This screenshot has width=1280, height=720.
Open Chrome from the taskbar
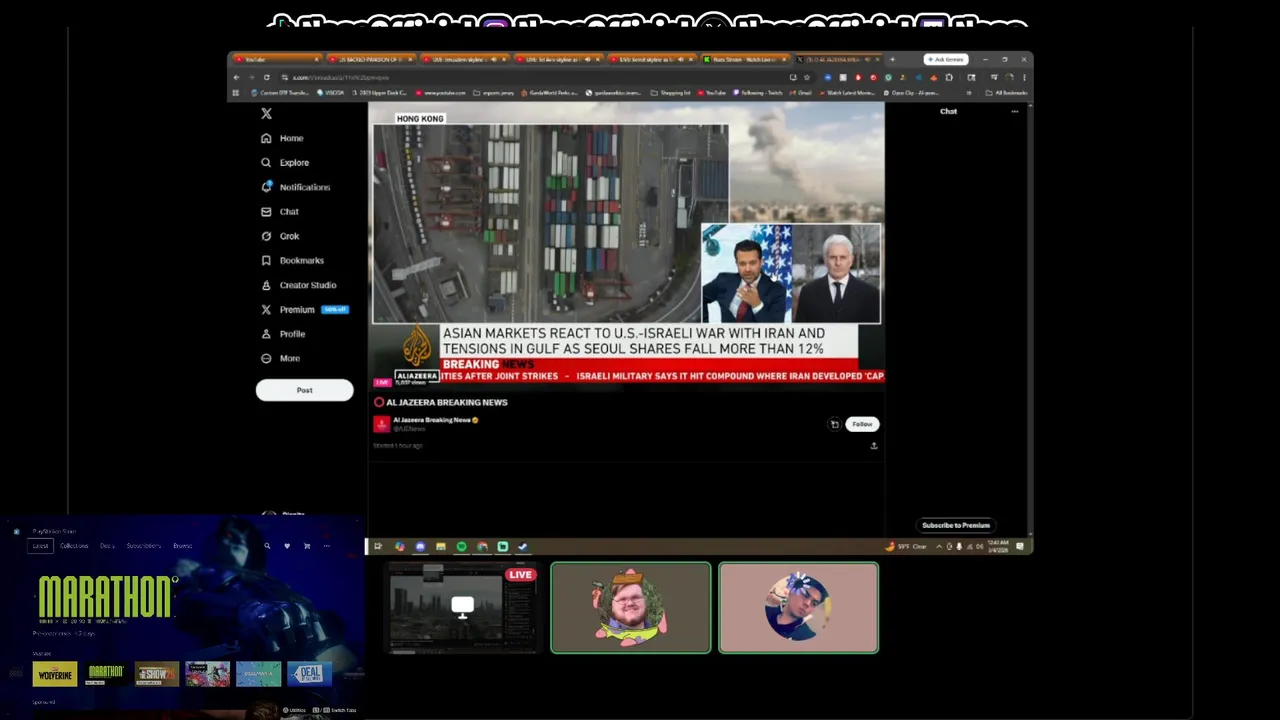tap(482, 546)
